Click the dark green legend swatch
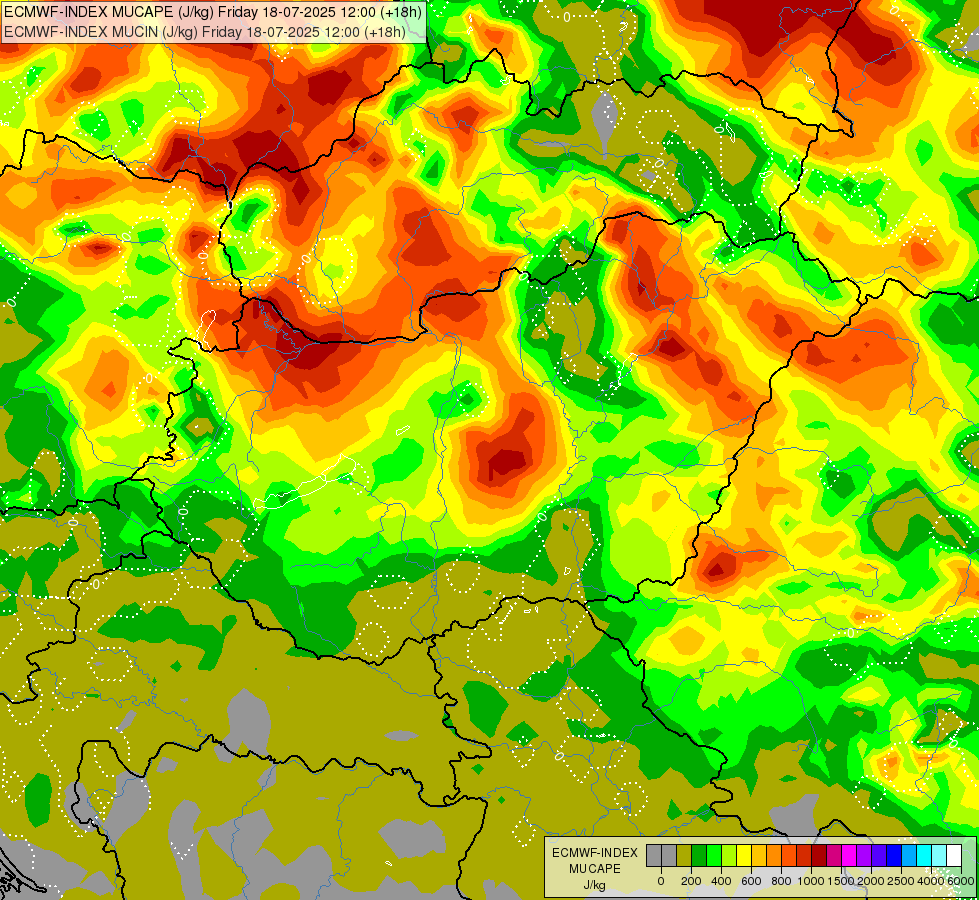Screen dimensions: 979x900 699,855
